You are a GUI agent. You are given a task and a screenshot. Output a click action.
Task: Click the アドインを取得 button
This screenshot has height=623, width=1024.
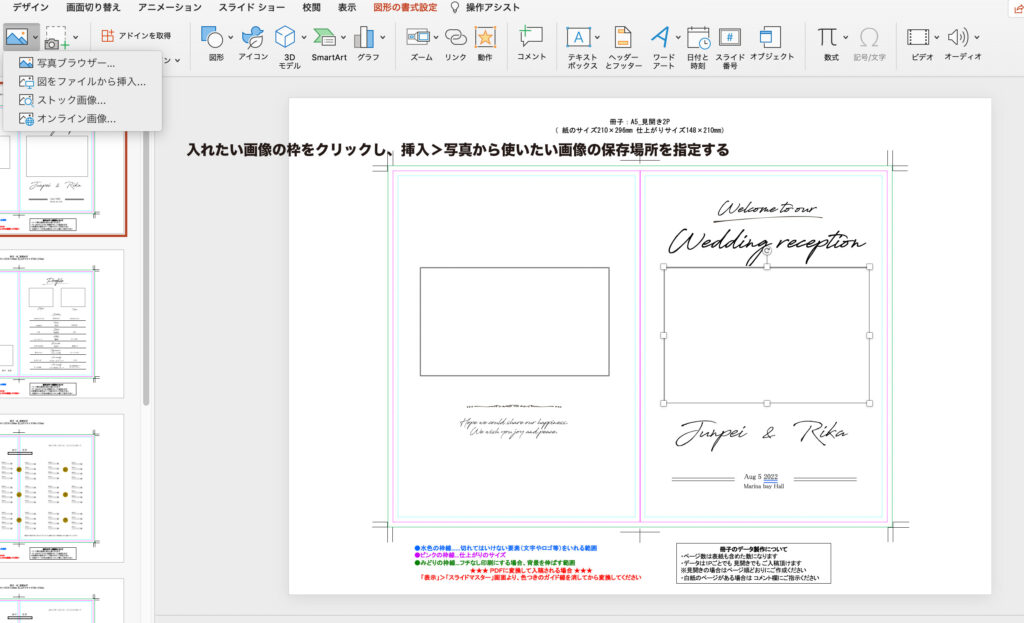point(136,35)
